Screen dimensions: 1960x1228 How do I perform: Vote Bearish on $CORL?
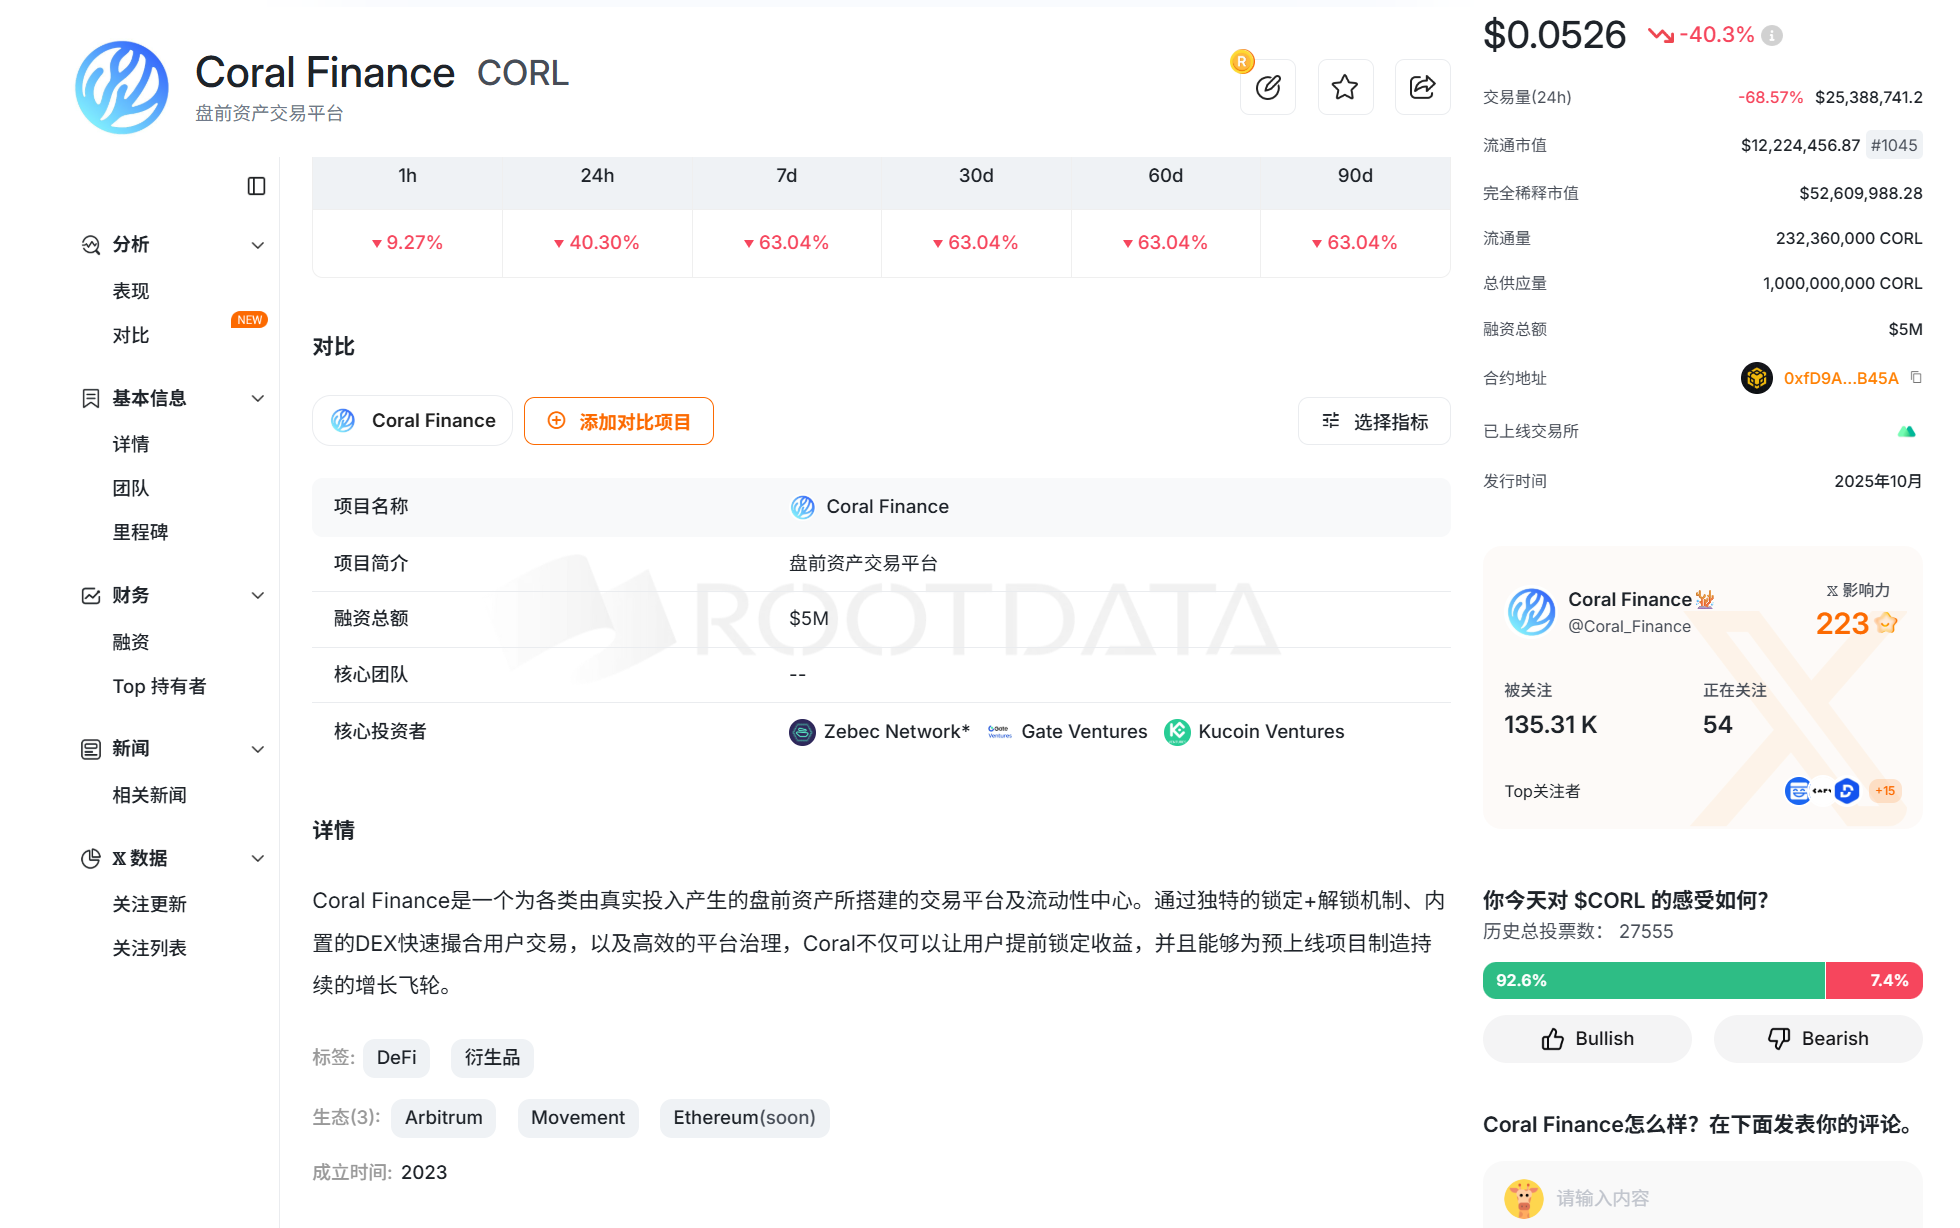click(x=1817, y=1039)
